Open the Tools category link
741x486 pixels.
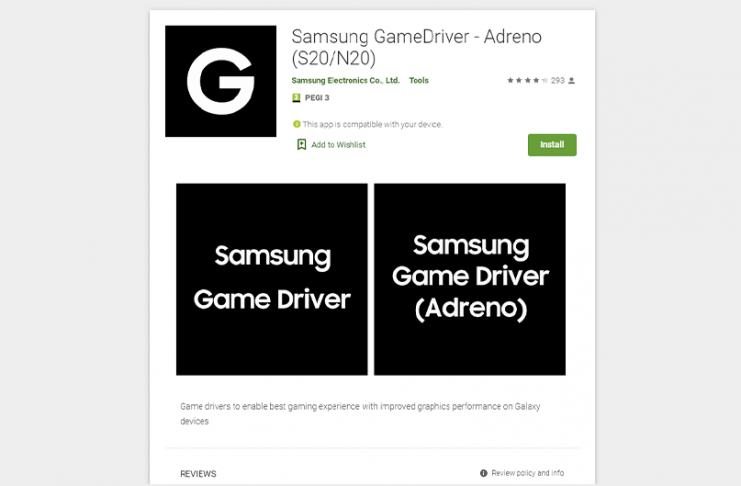pos(419,80)
